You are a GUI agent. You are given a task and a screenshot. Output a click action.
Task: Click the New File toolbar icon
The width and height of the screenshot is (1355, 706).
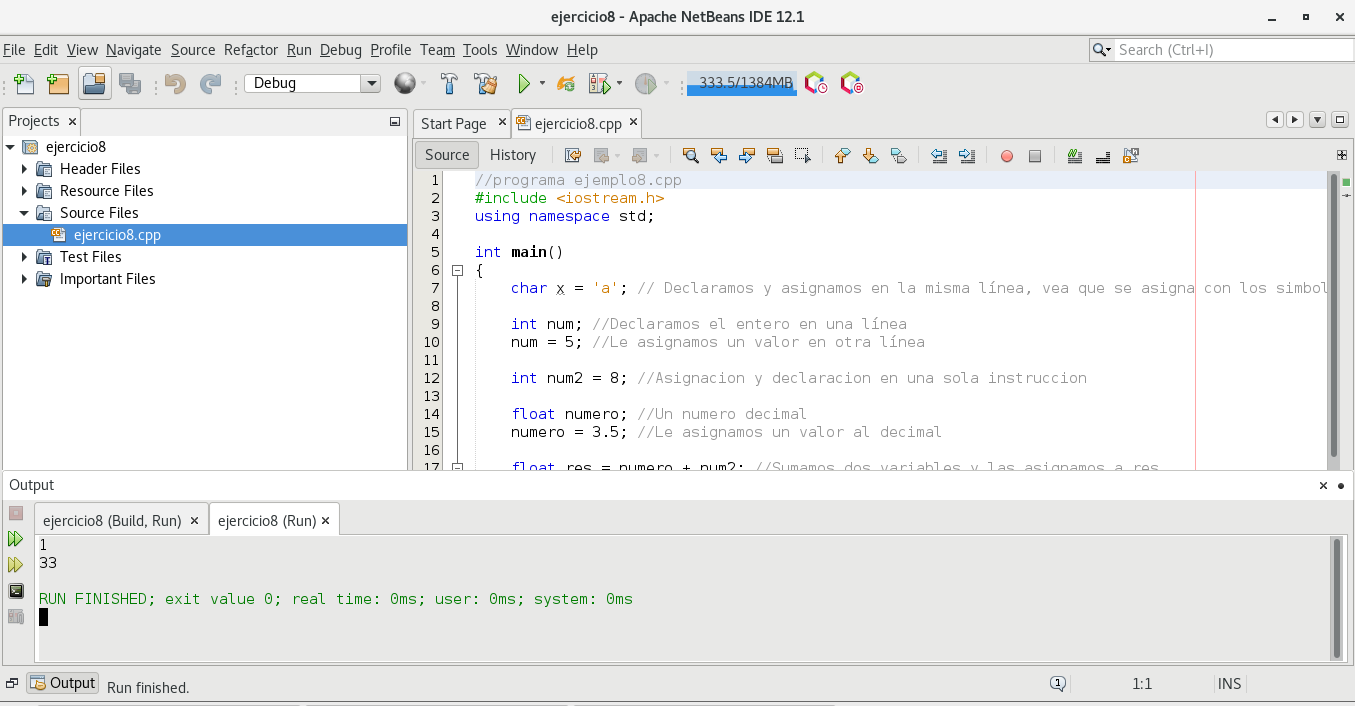pyautogui.click(x=24, y=84)
